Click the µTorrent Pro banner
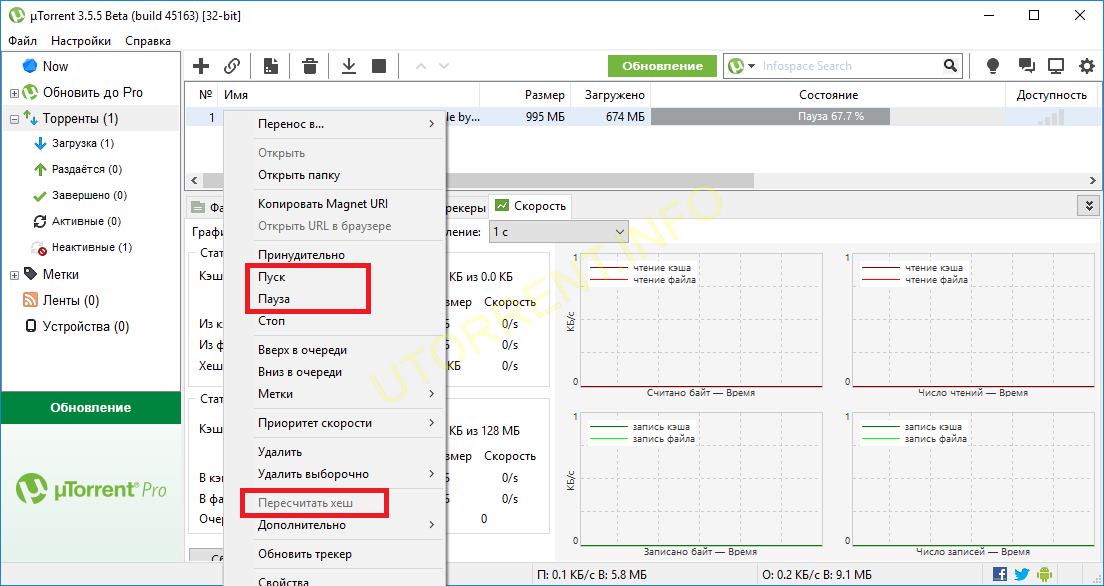The height and width of the screenshot is (586, 1104). coord(91,489)
